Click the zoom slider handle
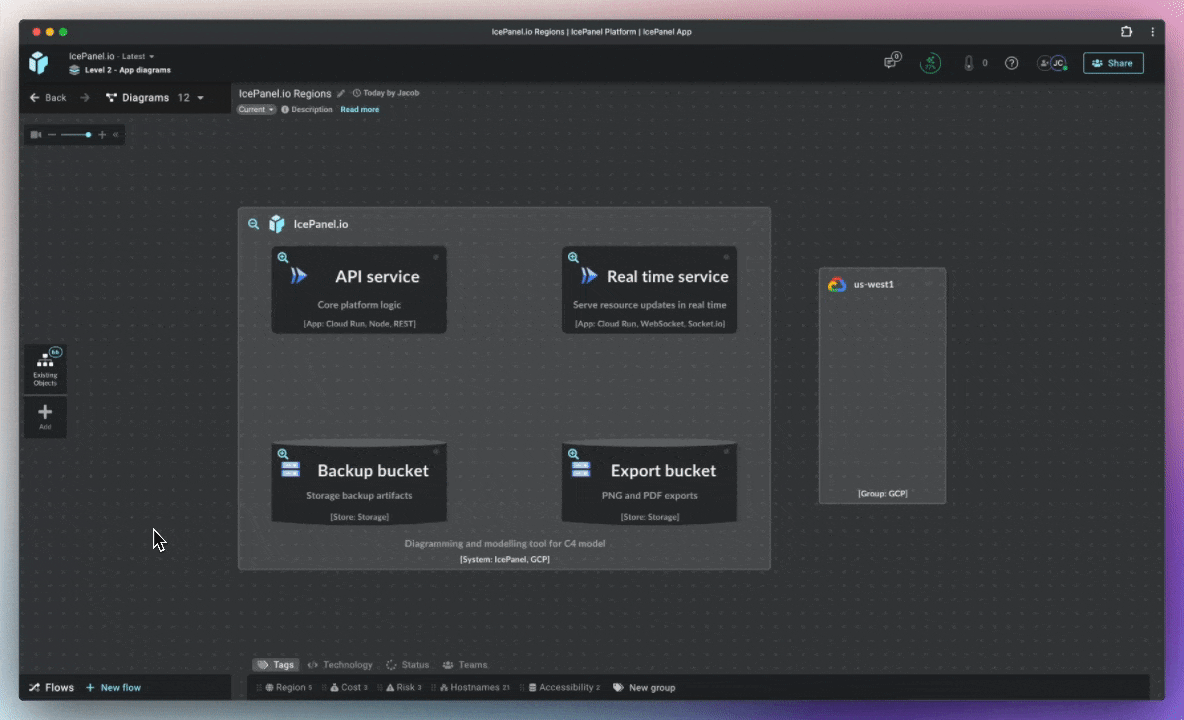Screen dimensions: 1184x720 88,134
